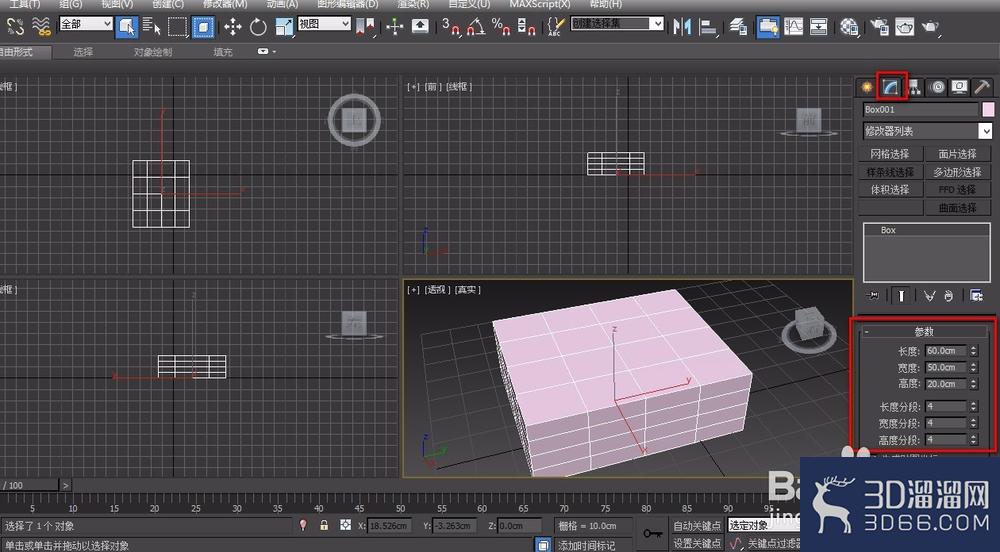
Task: Click the Unlink Selection chain icon
Action: [15, 26]
